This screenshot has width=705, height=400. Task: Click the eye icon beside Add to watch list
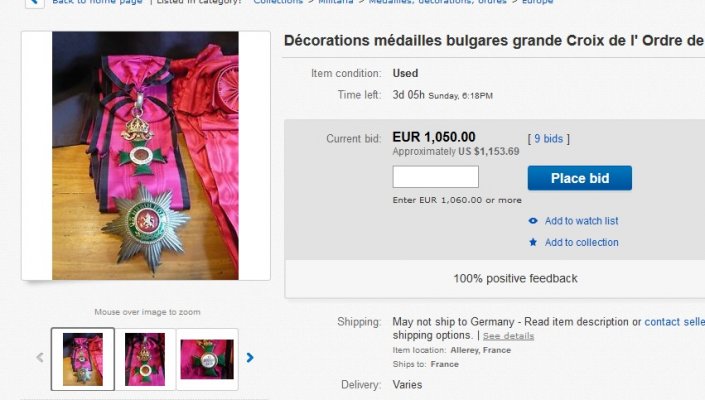click(x=533, y=221)
